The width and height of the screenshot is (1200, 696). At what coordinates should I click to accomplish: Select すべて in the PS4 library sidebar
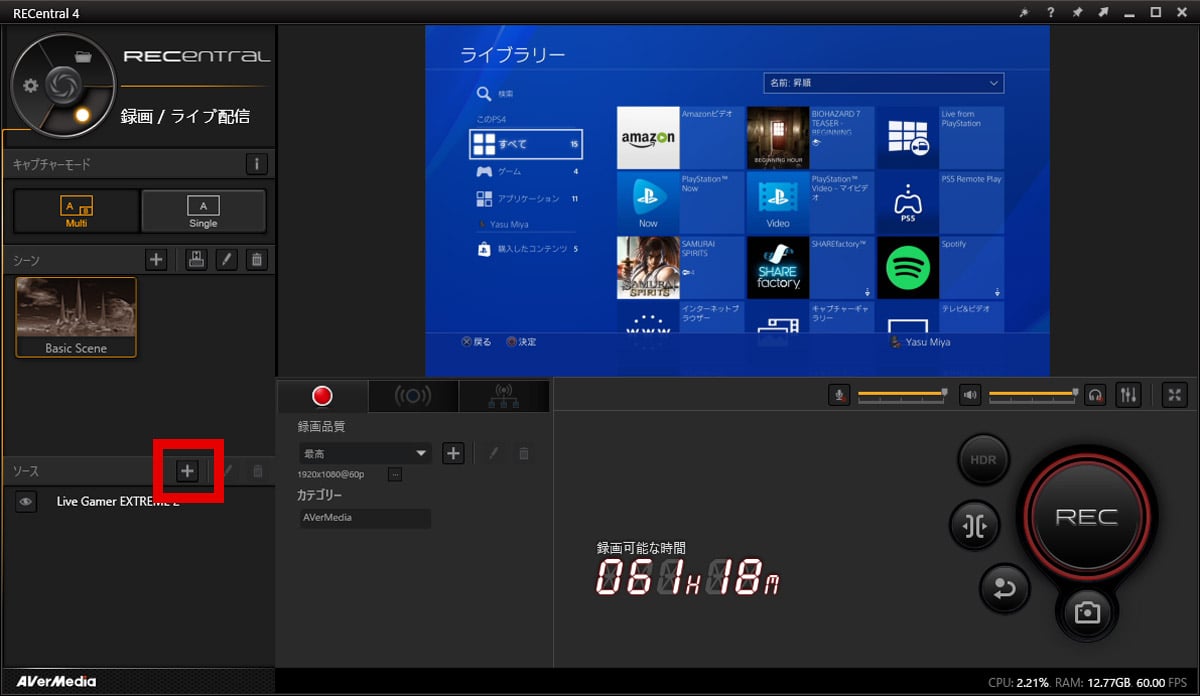pos(526,144)
